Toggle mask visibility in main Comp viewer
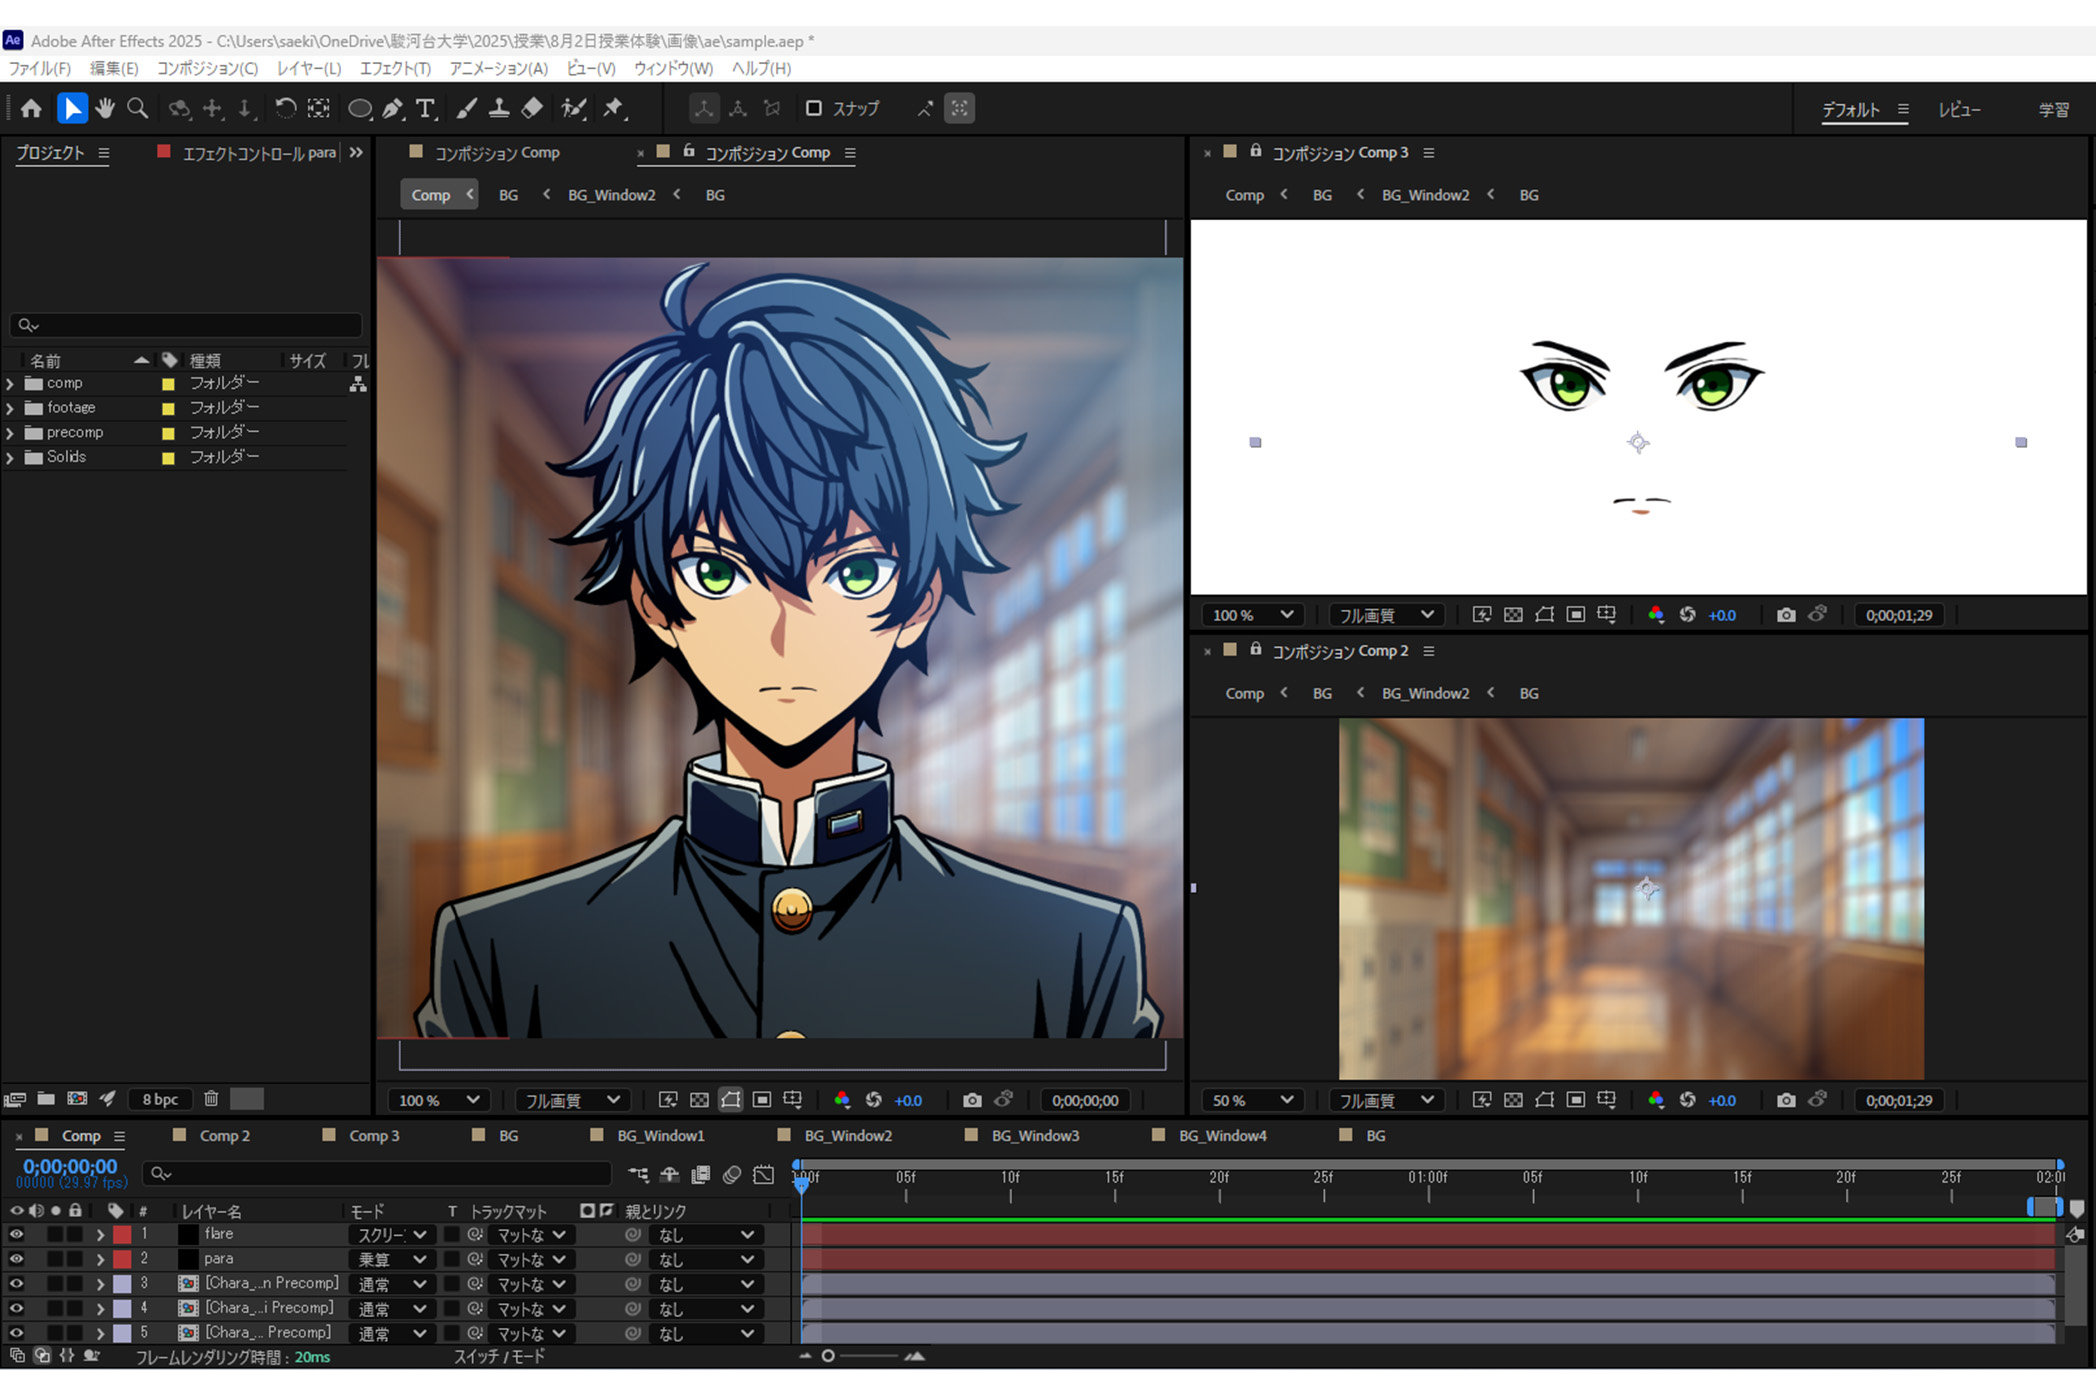Screen dimensions: 2096x1396 (730, 1100)
